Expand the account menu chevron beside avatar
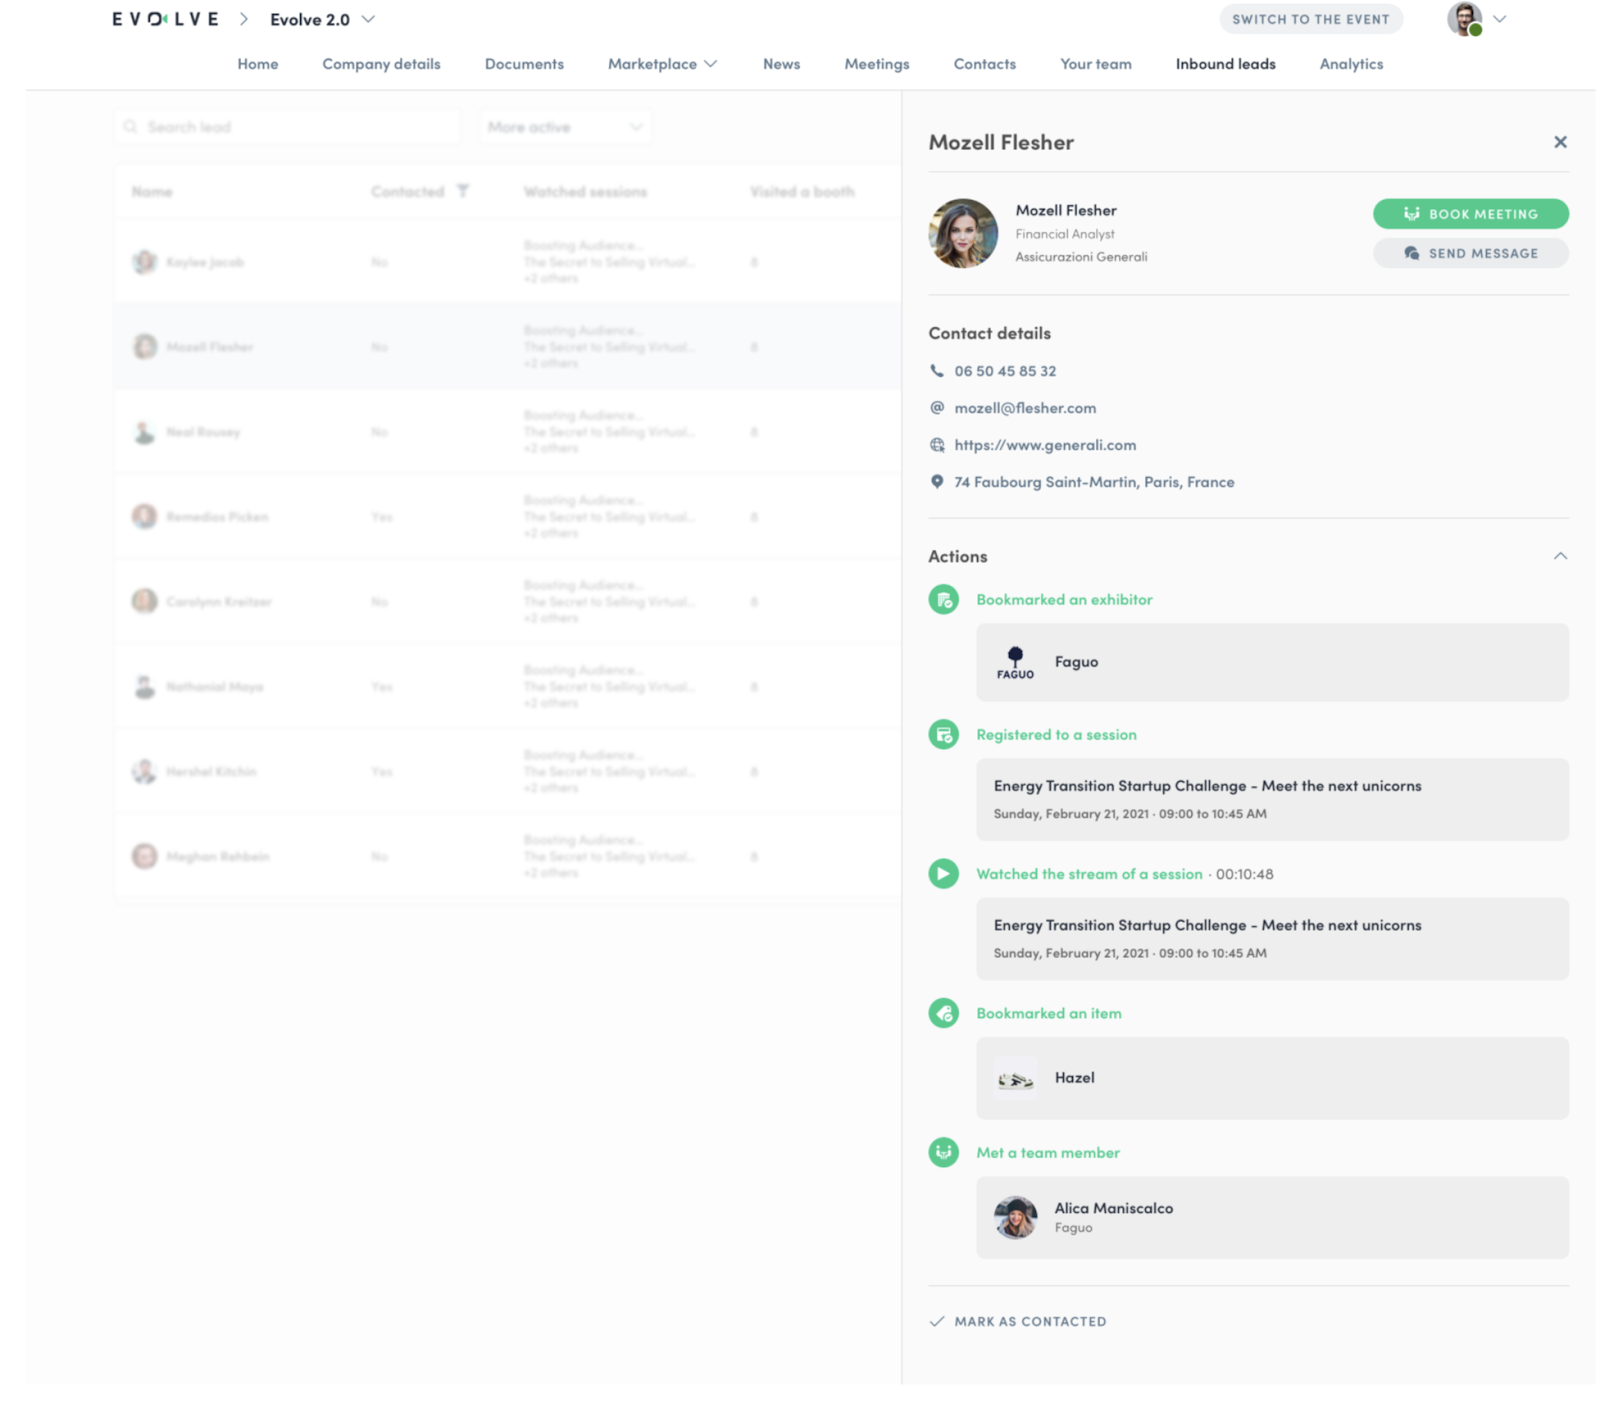The width and height of the screenshot is (1600, 1408). 1500,19
